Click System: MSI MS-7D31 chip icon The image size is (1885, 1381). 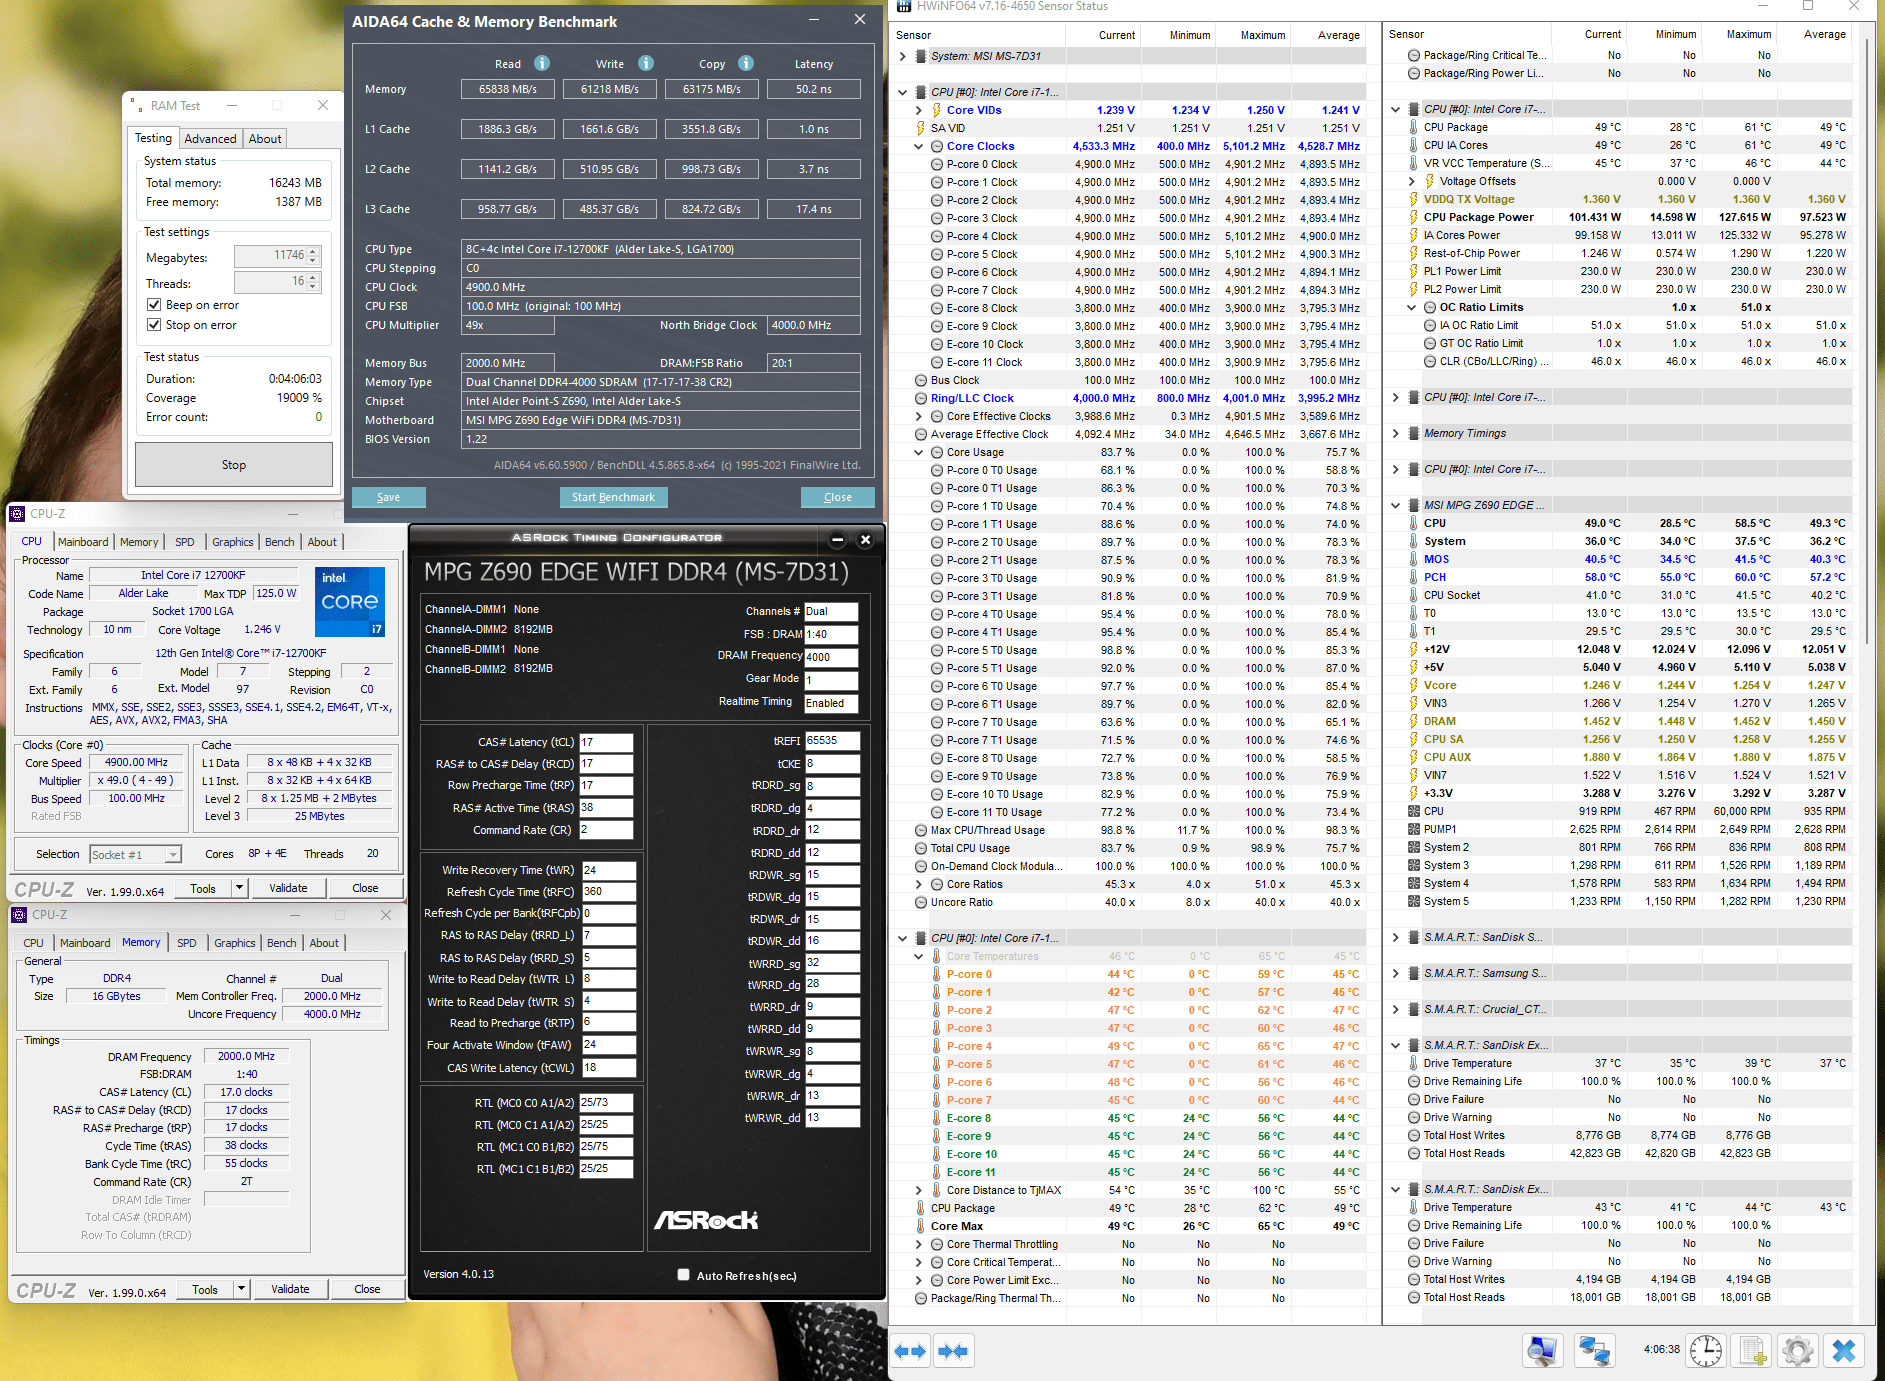(922, 56)
